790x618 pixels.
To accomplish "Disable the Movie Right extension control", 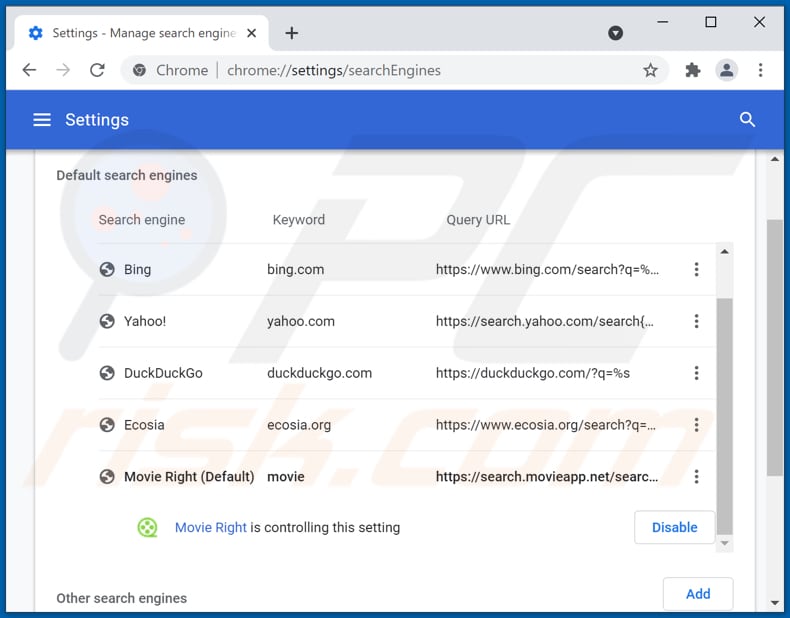I will tap(675, 527).
